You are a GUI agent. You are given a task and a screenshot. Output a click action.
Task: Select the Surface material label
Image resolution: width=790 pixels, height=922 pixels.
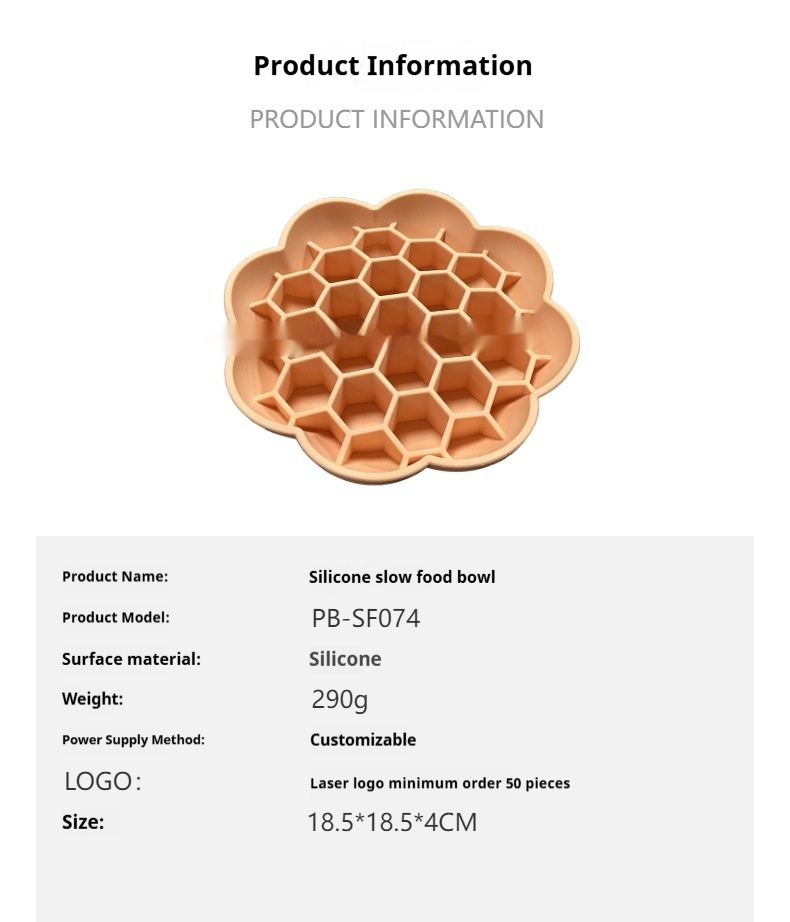point(131,659)
